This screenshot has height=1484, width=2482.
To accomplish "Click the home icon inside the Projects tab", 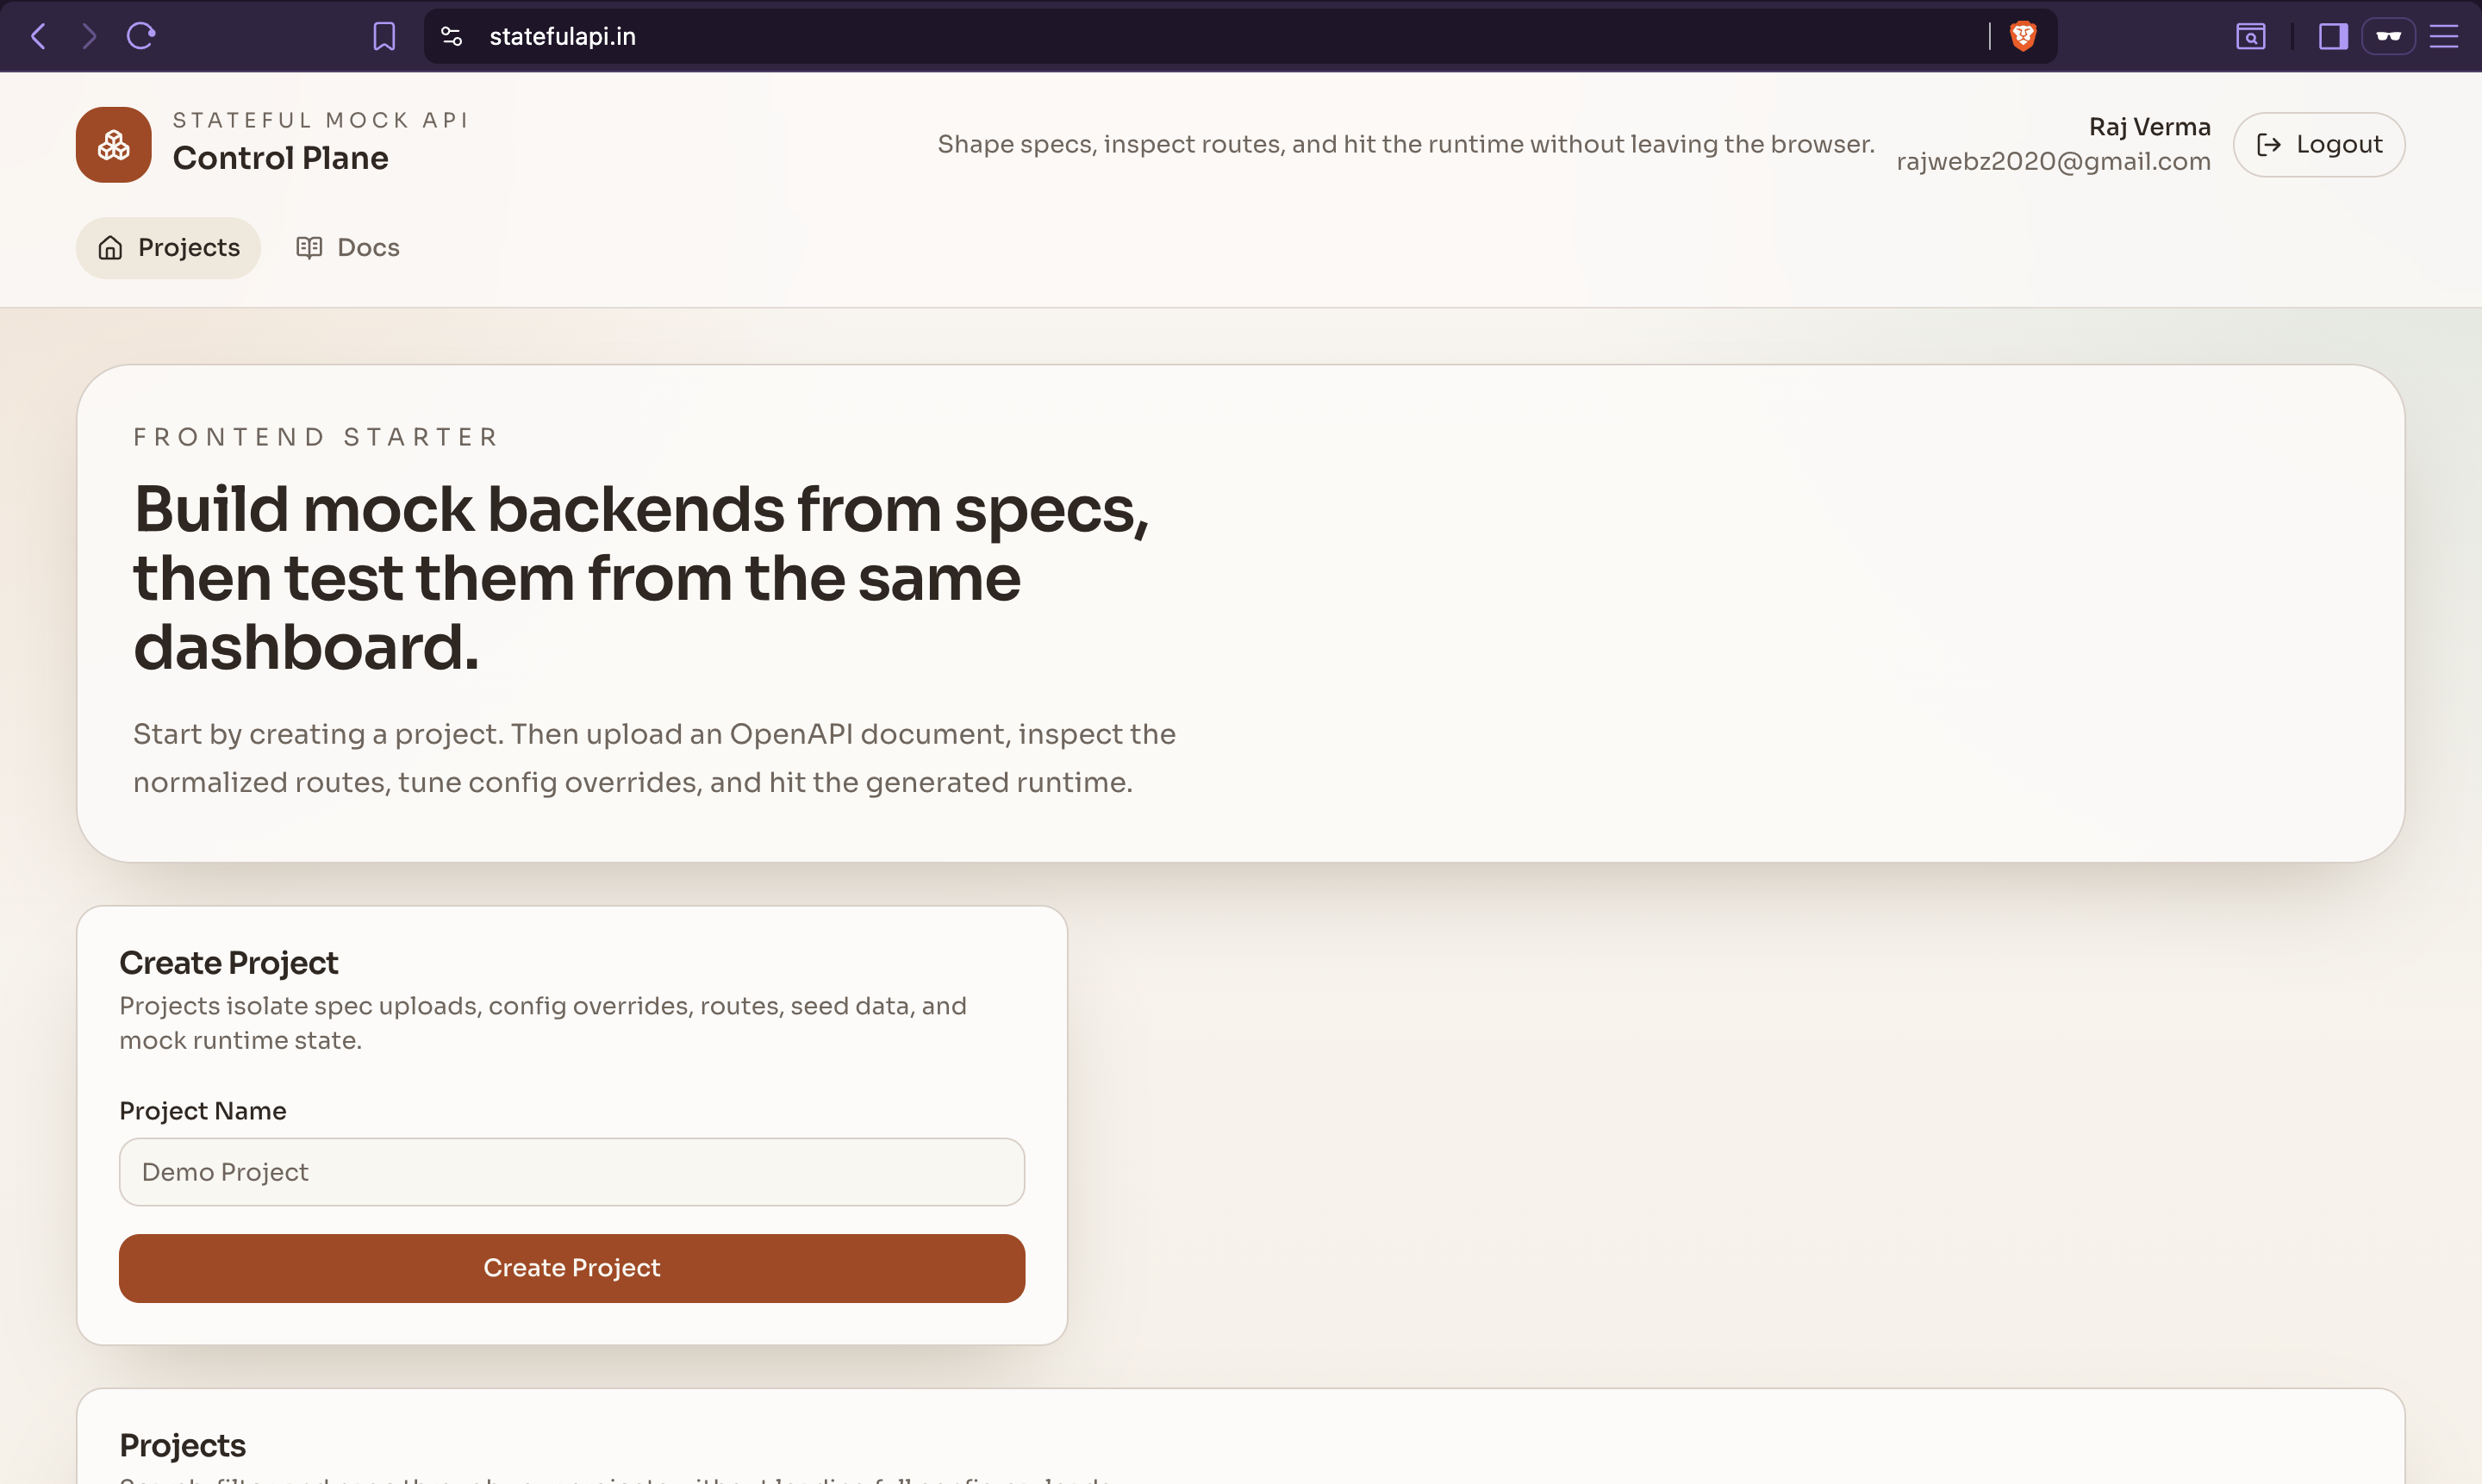I will click(110, 247).
